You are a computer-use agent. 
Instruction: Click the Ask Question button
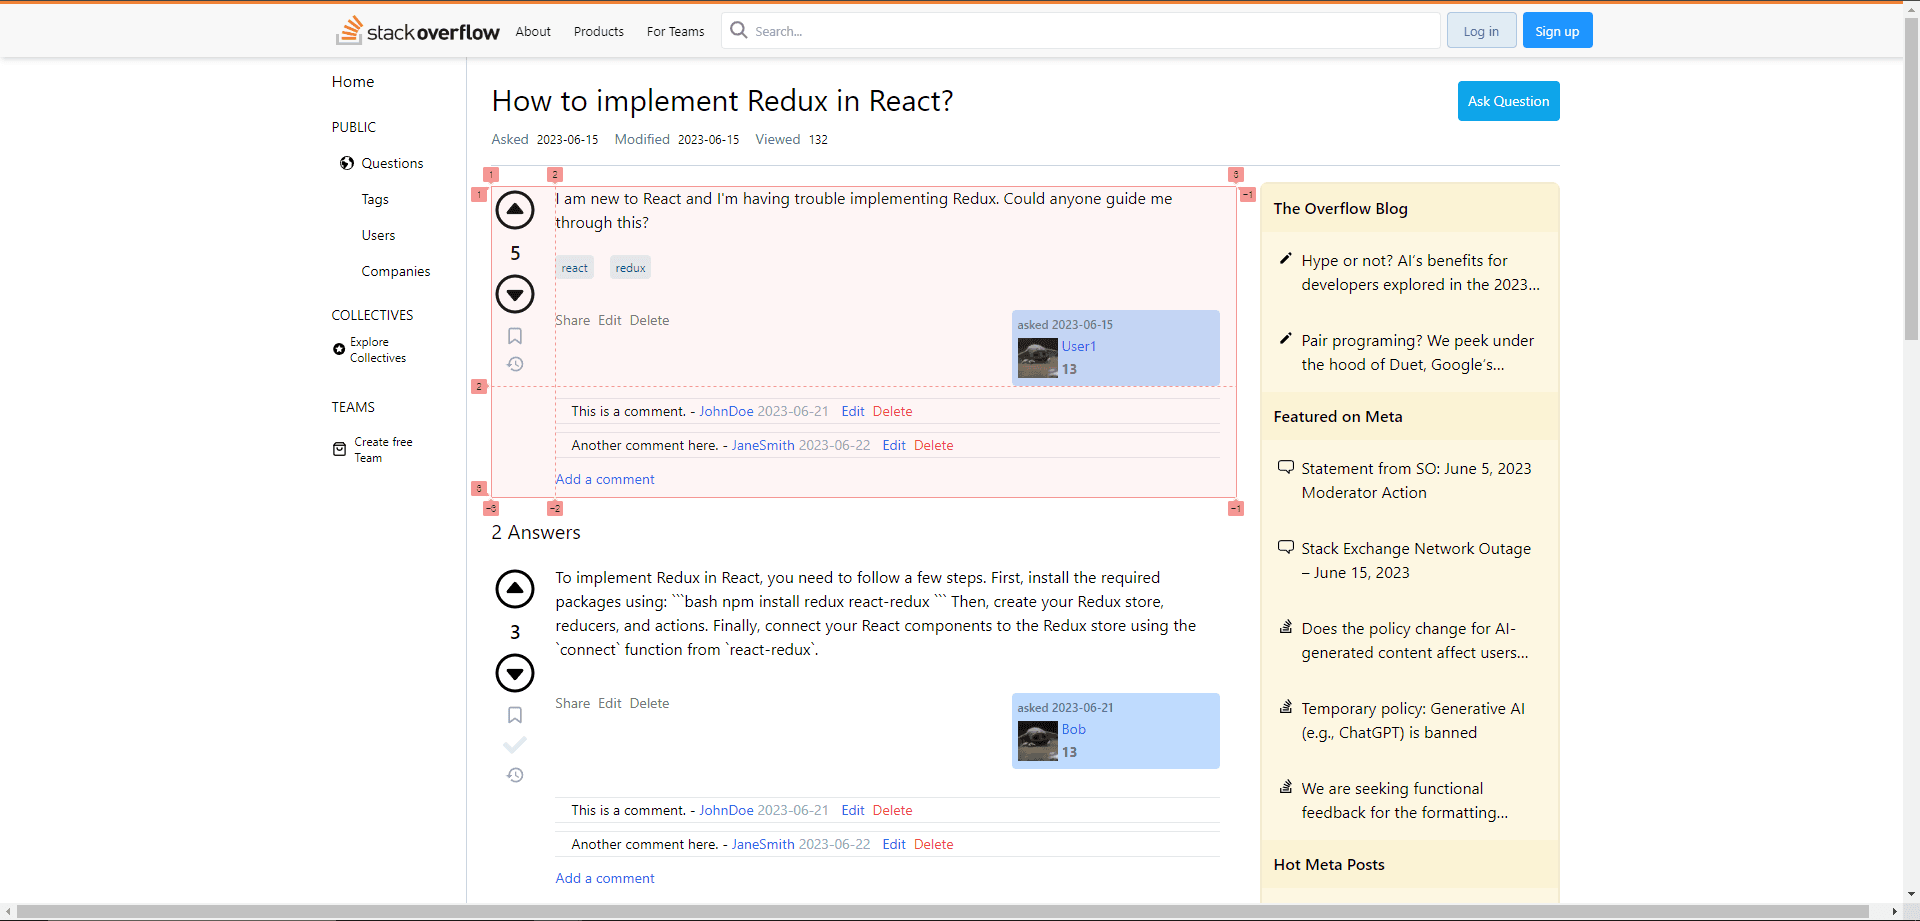pos(1508,101)
